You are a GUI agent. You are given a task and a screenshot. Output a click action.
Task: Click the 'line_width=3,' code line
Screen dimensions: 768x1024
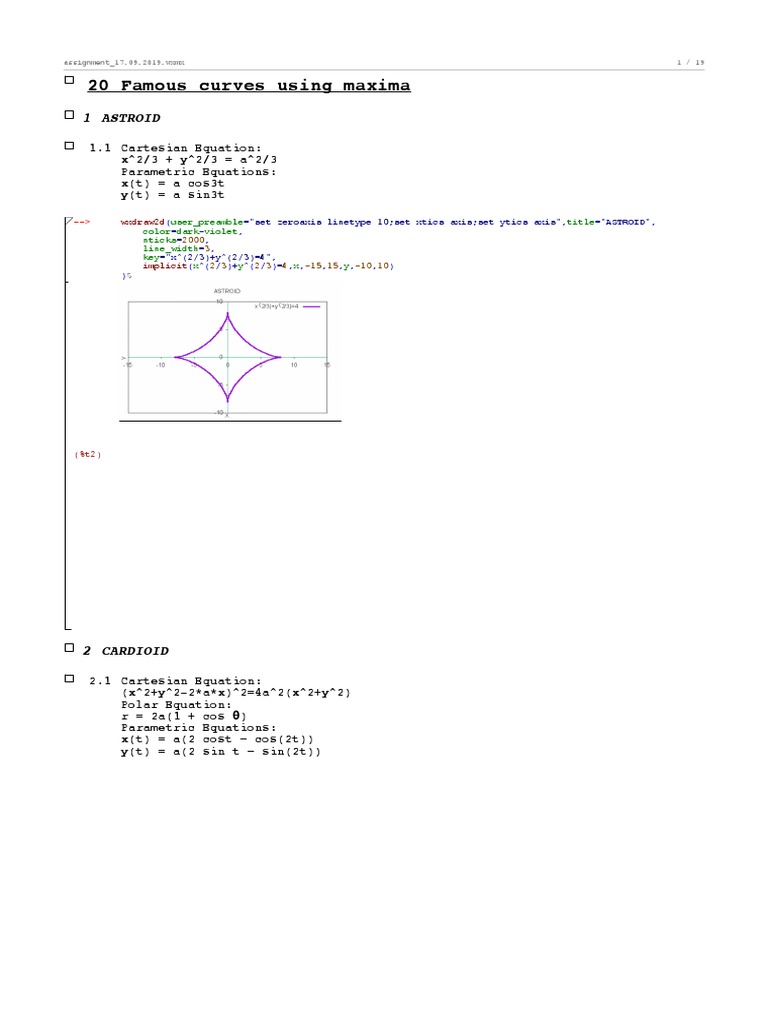[x=178, y=248]
